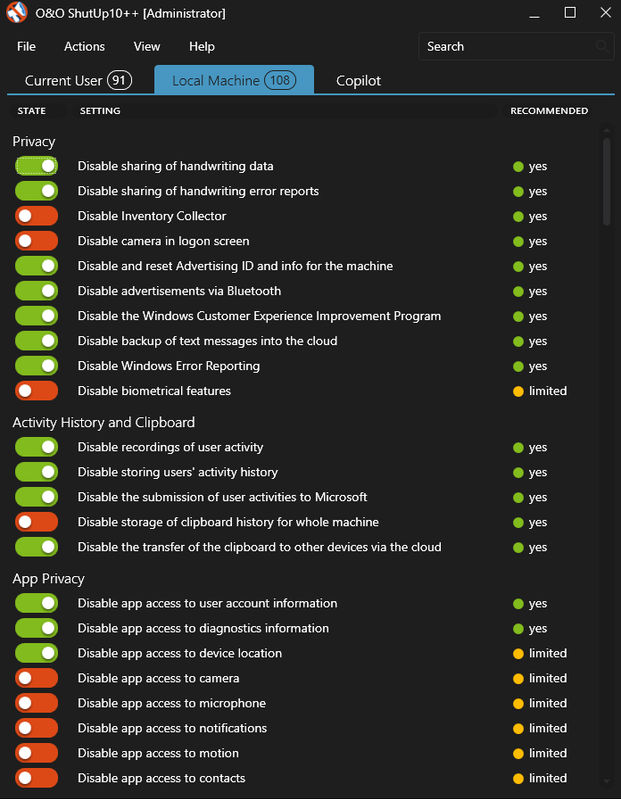Enable Disable app access to motion switch

36,753
